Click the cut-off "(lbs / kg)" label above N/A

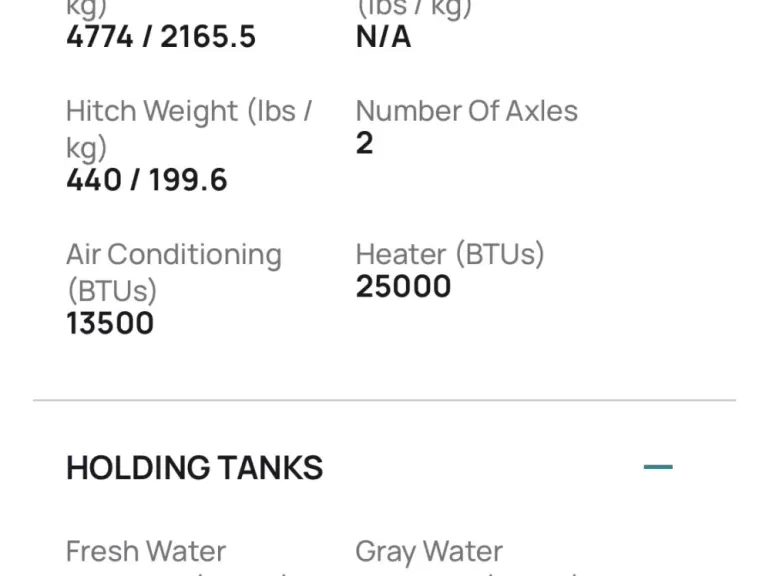click(x=413, y=8)
